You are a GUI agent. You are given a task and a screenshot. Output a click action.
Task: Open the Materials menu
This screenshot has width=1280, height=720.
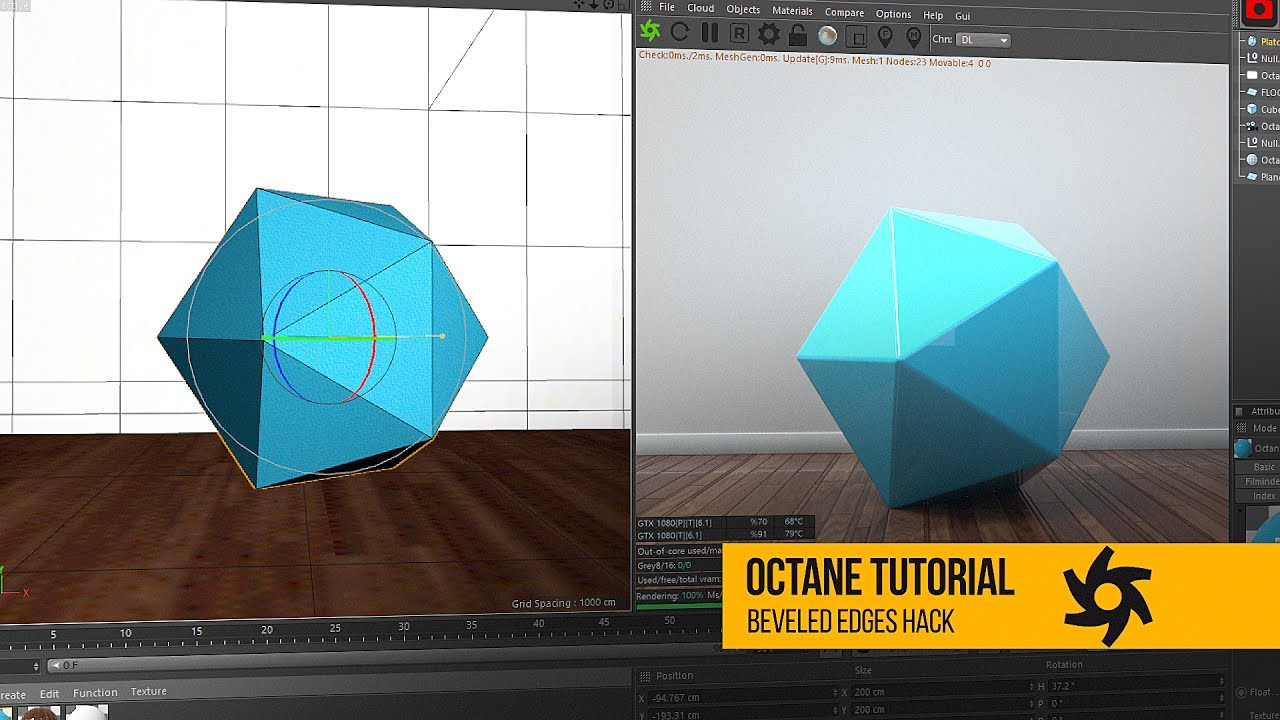coord(792,11)
